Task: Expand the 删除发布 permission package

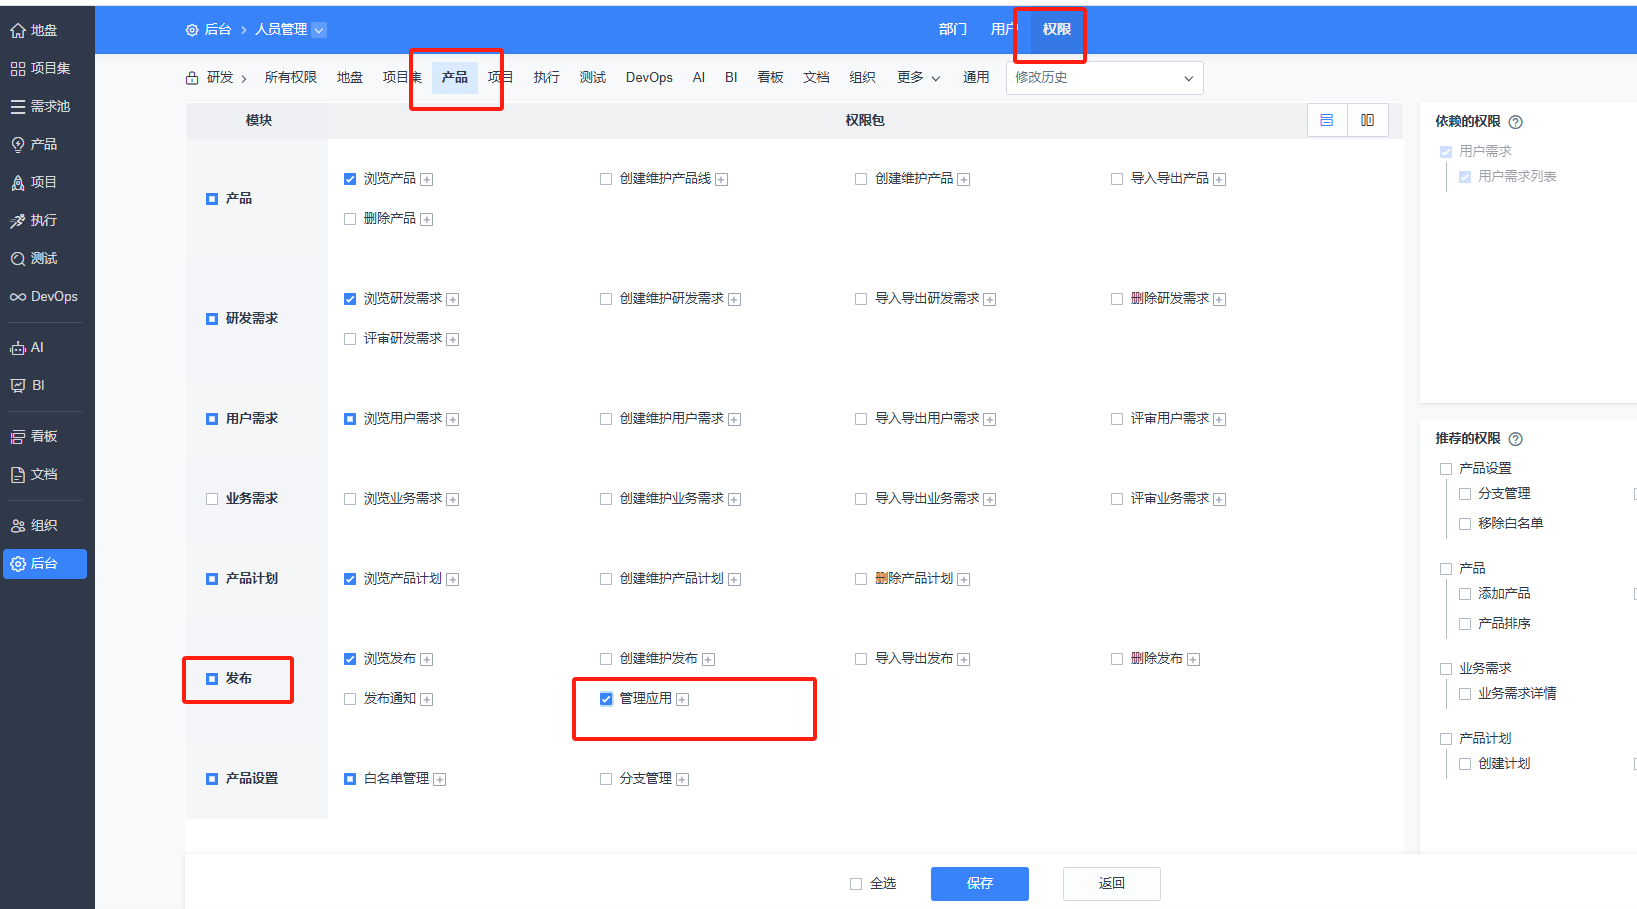Action: tap(1194, 660)
